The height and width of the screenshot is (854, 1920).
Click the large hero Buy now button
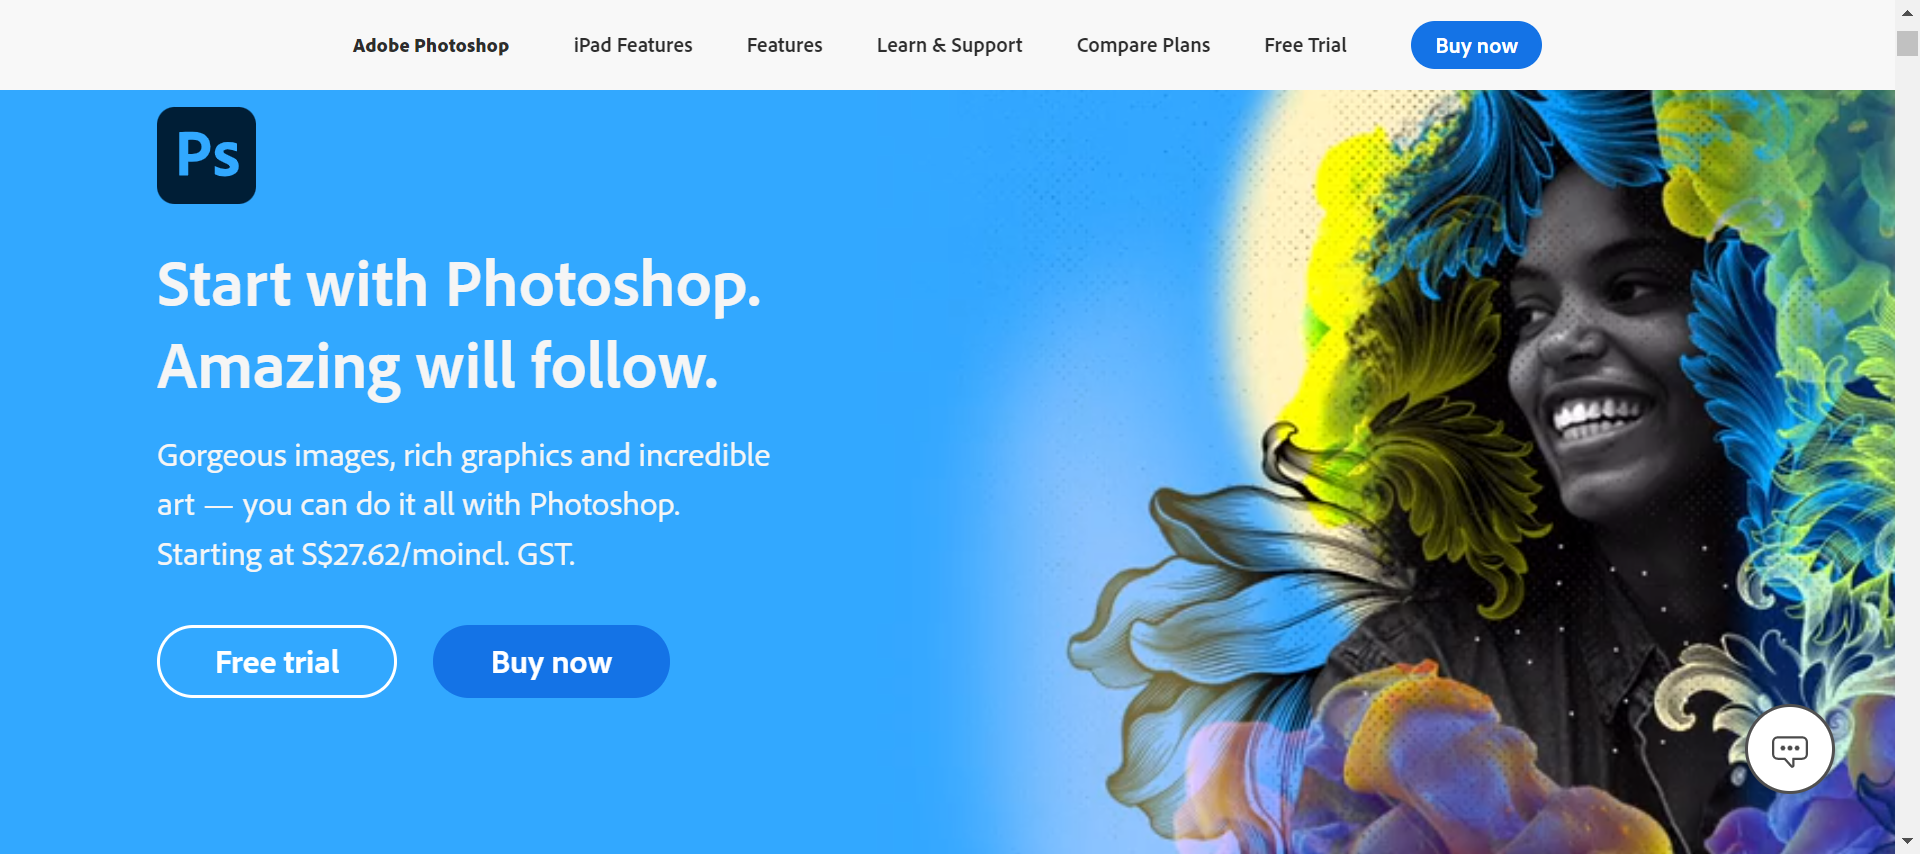point(551,661)
